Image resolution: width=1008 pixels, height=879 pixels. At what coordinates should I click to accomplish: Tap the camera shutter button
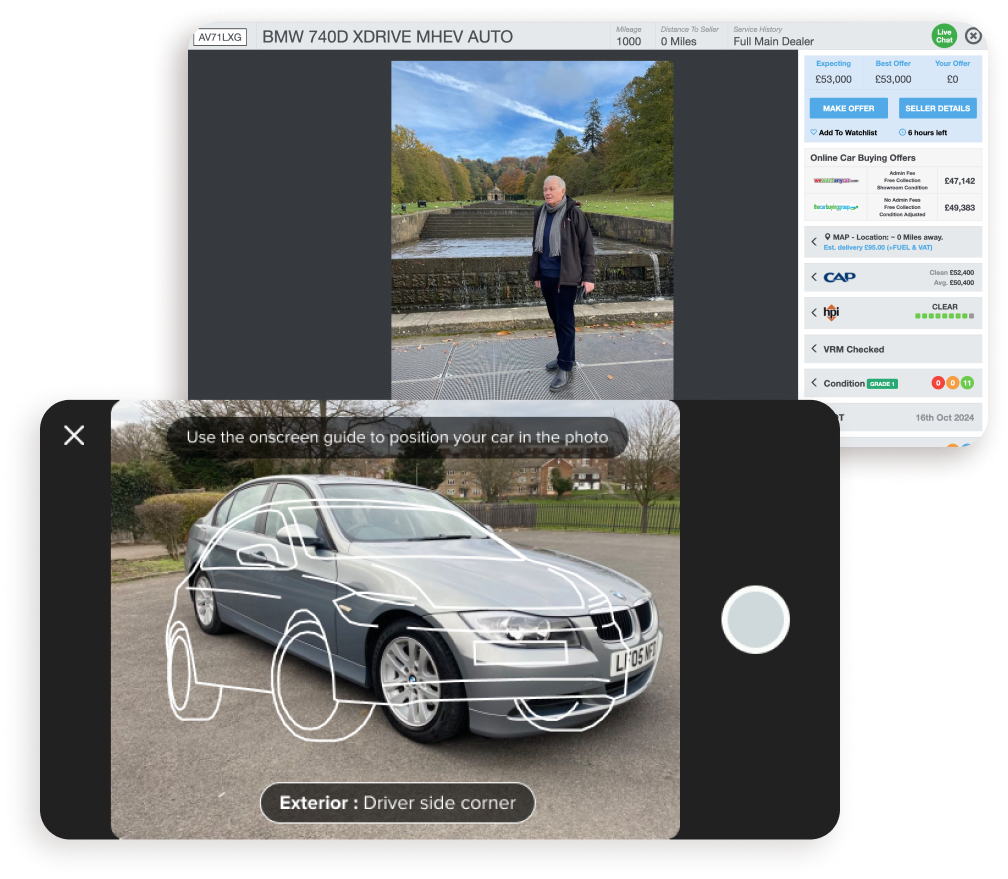pos(755,620)
